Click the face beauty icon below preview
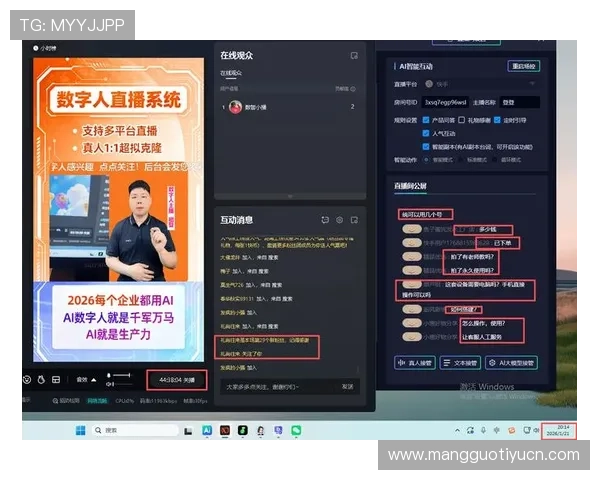This screenshot has height=480, width=600. pyautogui.click(x=27, y=380)
